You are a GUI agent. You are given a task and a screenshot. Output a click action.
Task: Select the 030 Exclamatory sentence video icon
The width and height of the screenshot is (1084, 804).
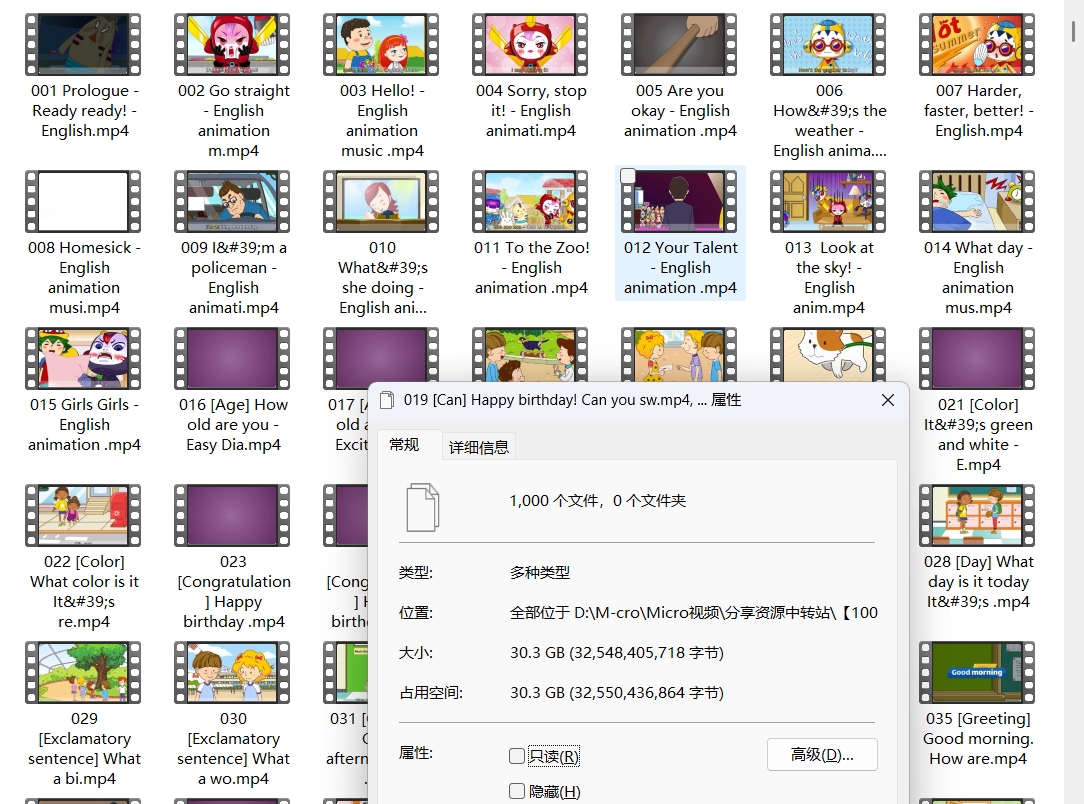click(x=232, y=672)
